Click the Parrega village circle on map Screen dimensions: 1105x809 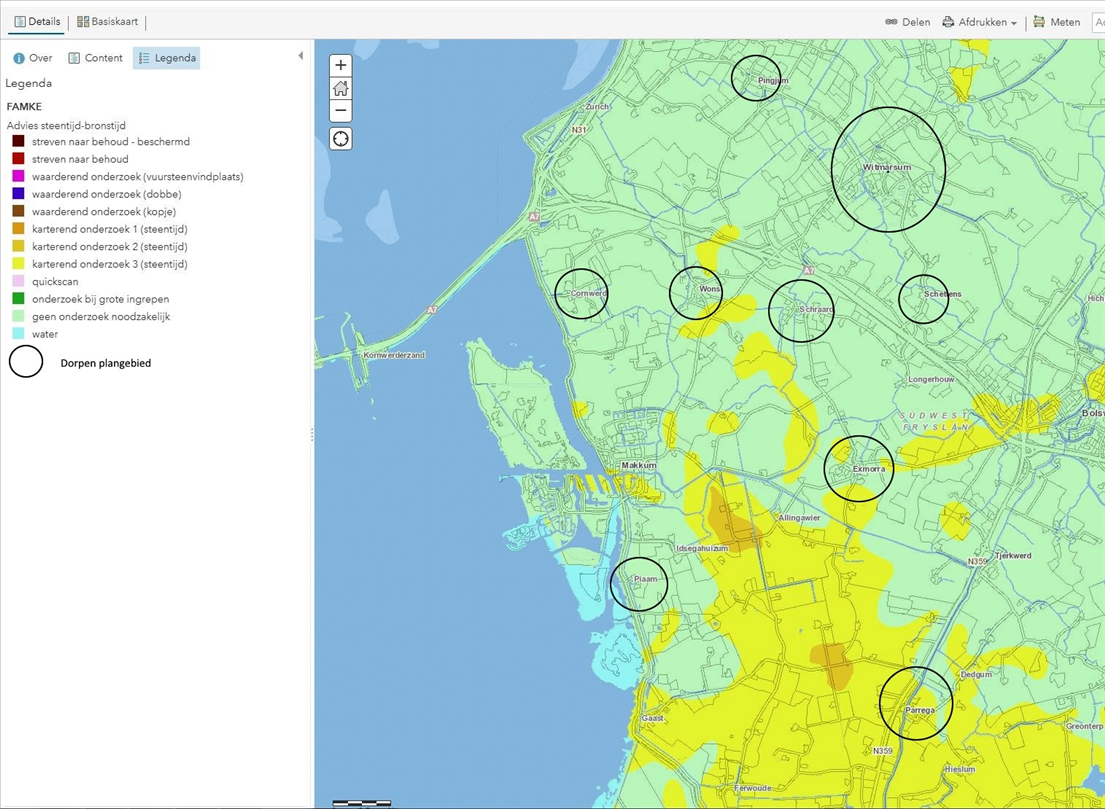[x=916, y=704]
